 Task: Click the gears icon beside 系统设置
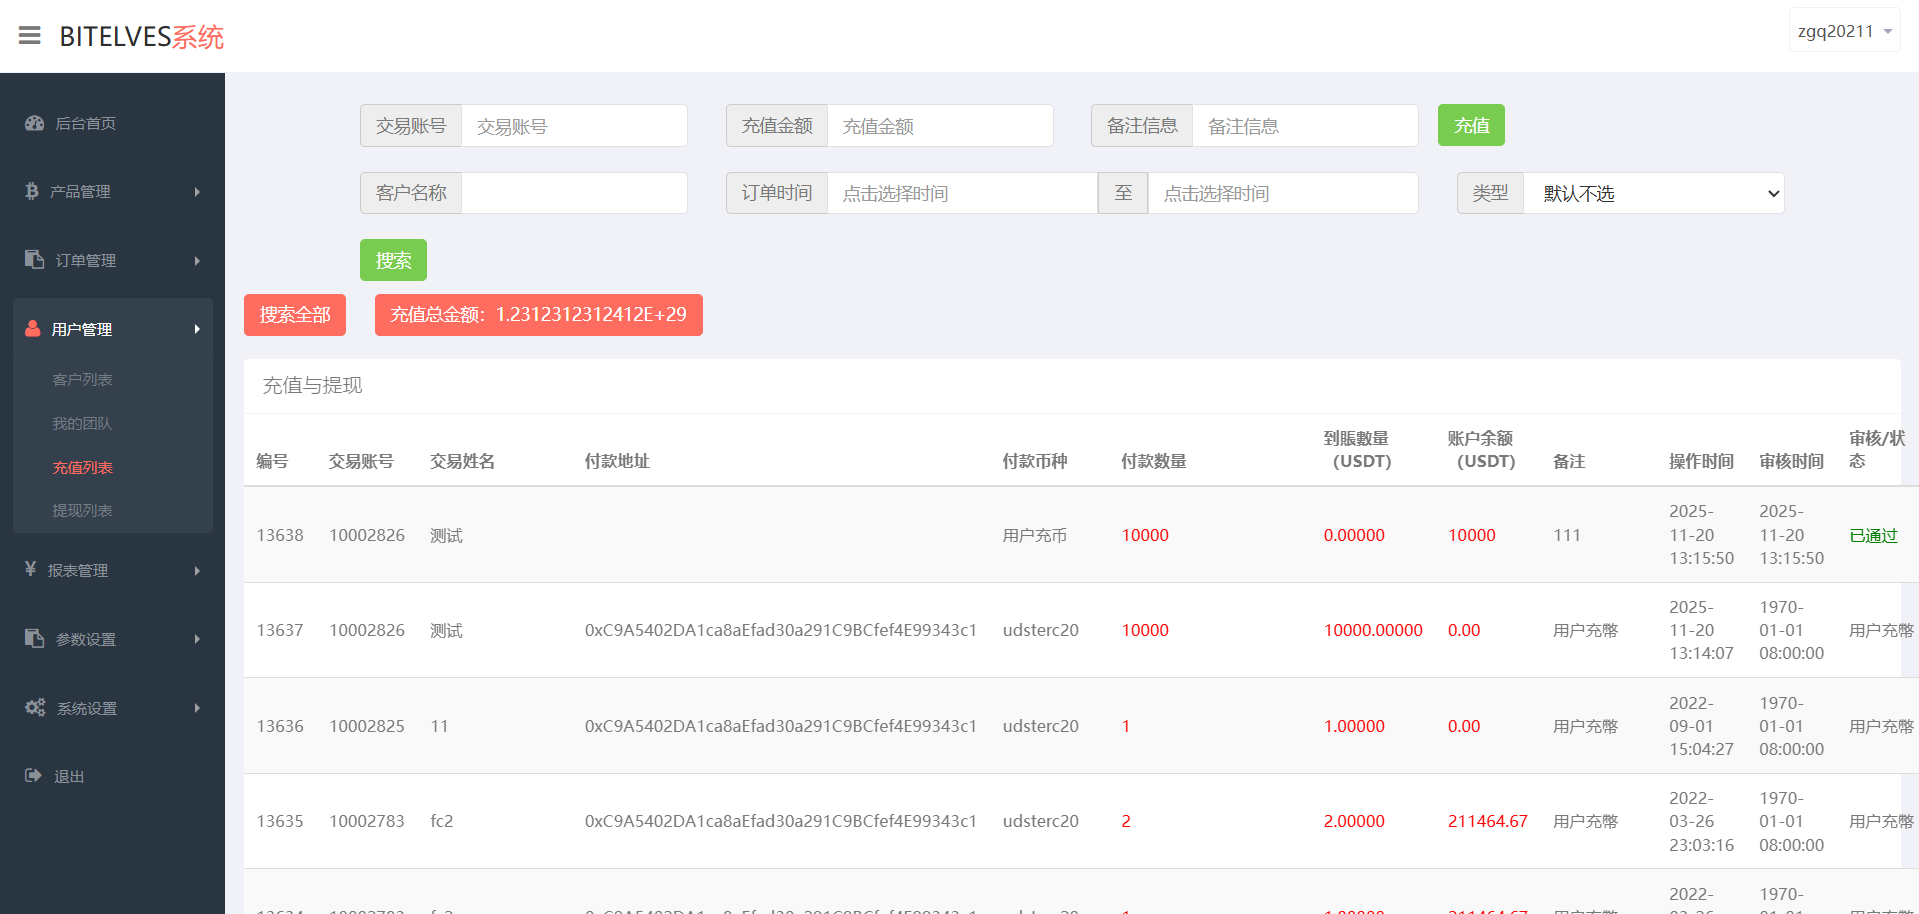(35, 708)
